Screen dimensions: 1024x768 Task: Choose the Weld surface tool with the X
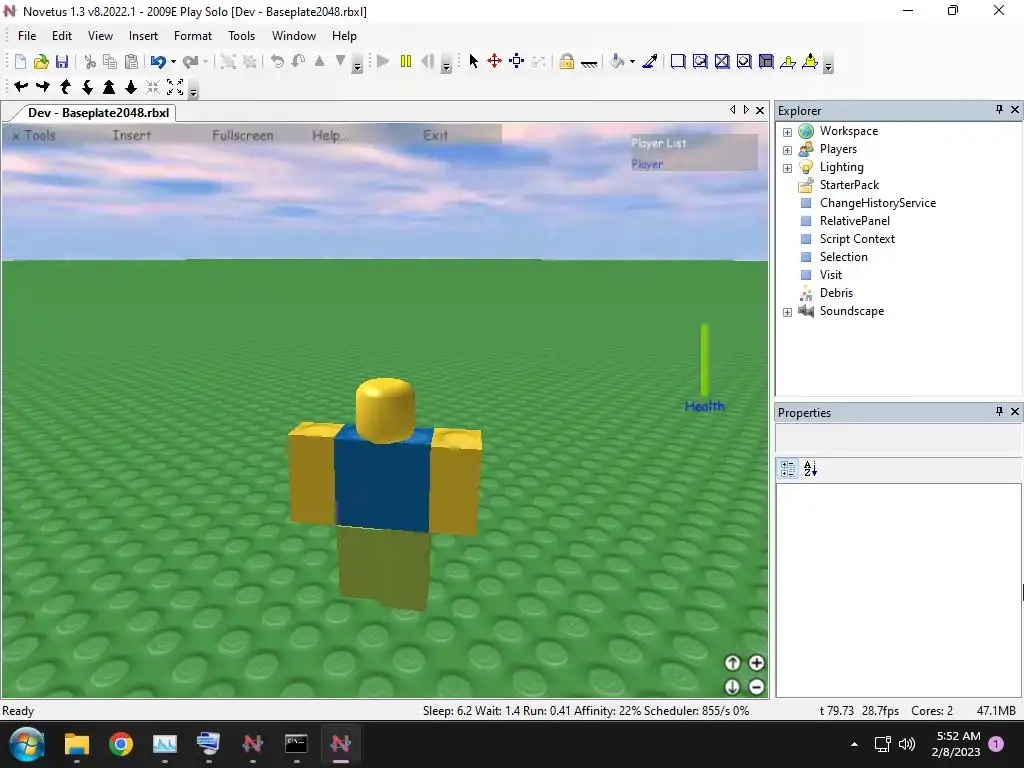click(722, 61)
